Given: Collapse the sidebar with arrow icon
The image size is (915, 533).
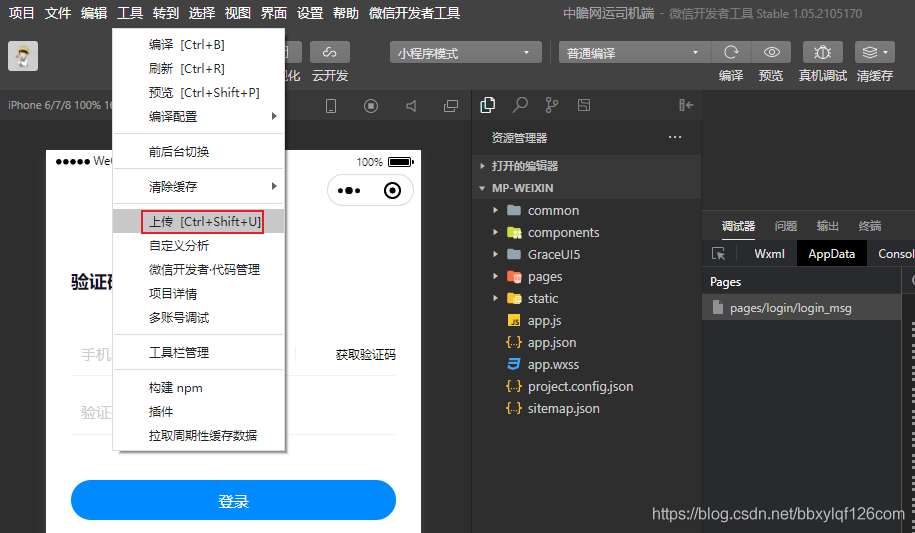Looking at the screenshot, I should click(686, 105).
